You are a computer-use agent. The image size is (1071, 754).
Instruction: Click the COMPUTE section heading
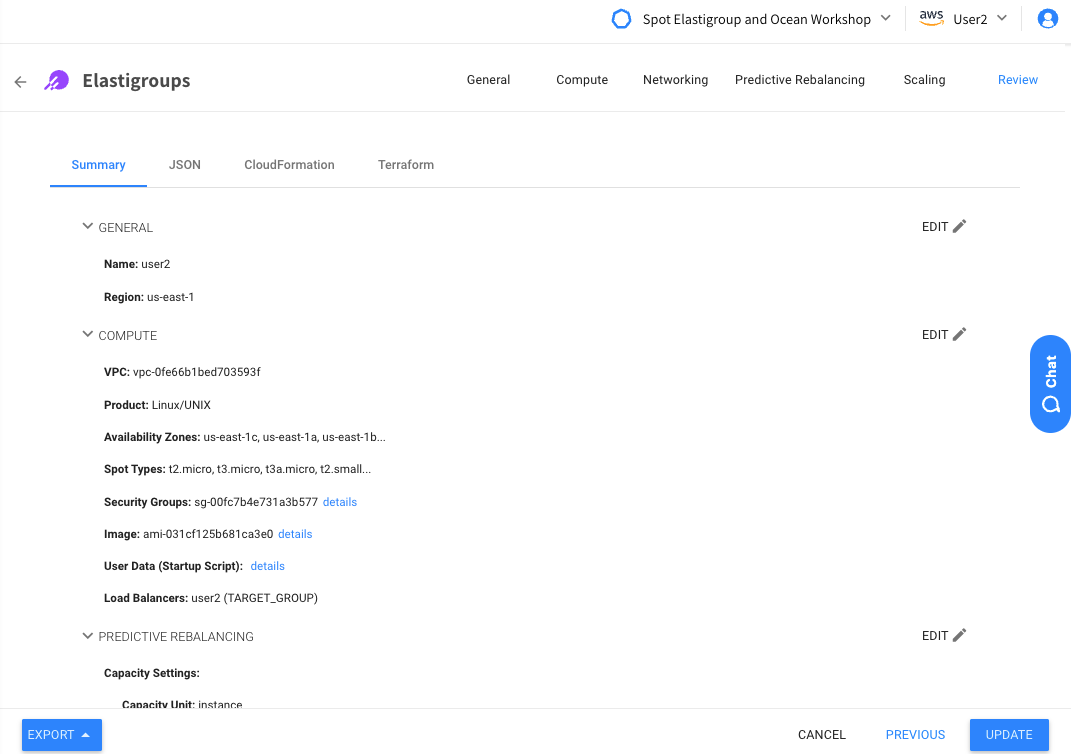pyautogui.click(x=128, y=335)
